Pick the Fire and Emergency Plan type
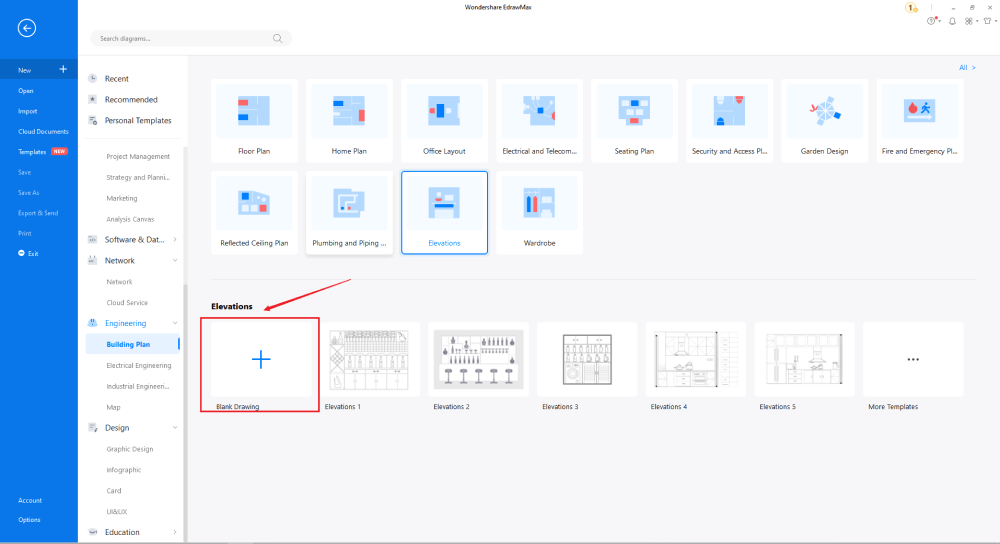Image resolution: width=1000 pixels, height=544 pixels. 919,121
